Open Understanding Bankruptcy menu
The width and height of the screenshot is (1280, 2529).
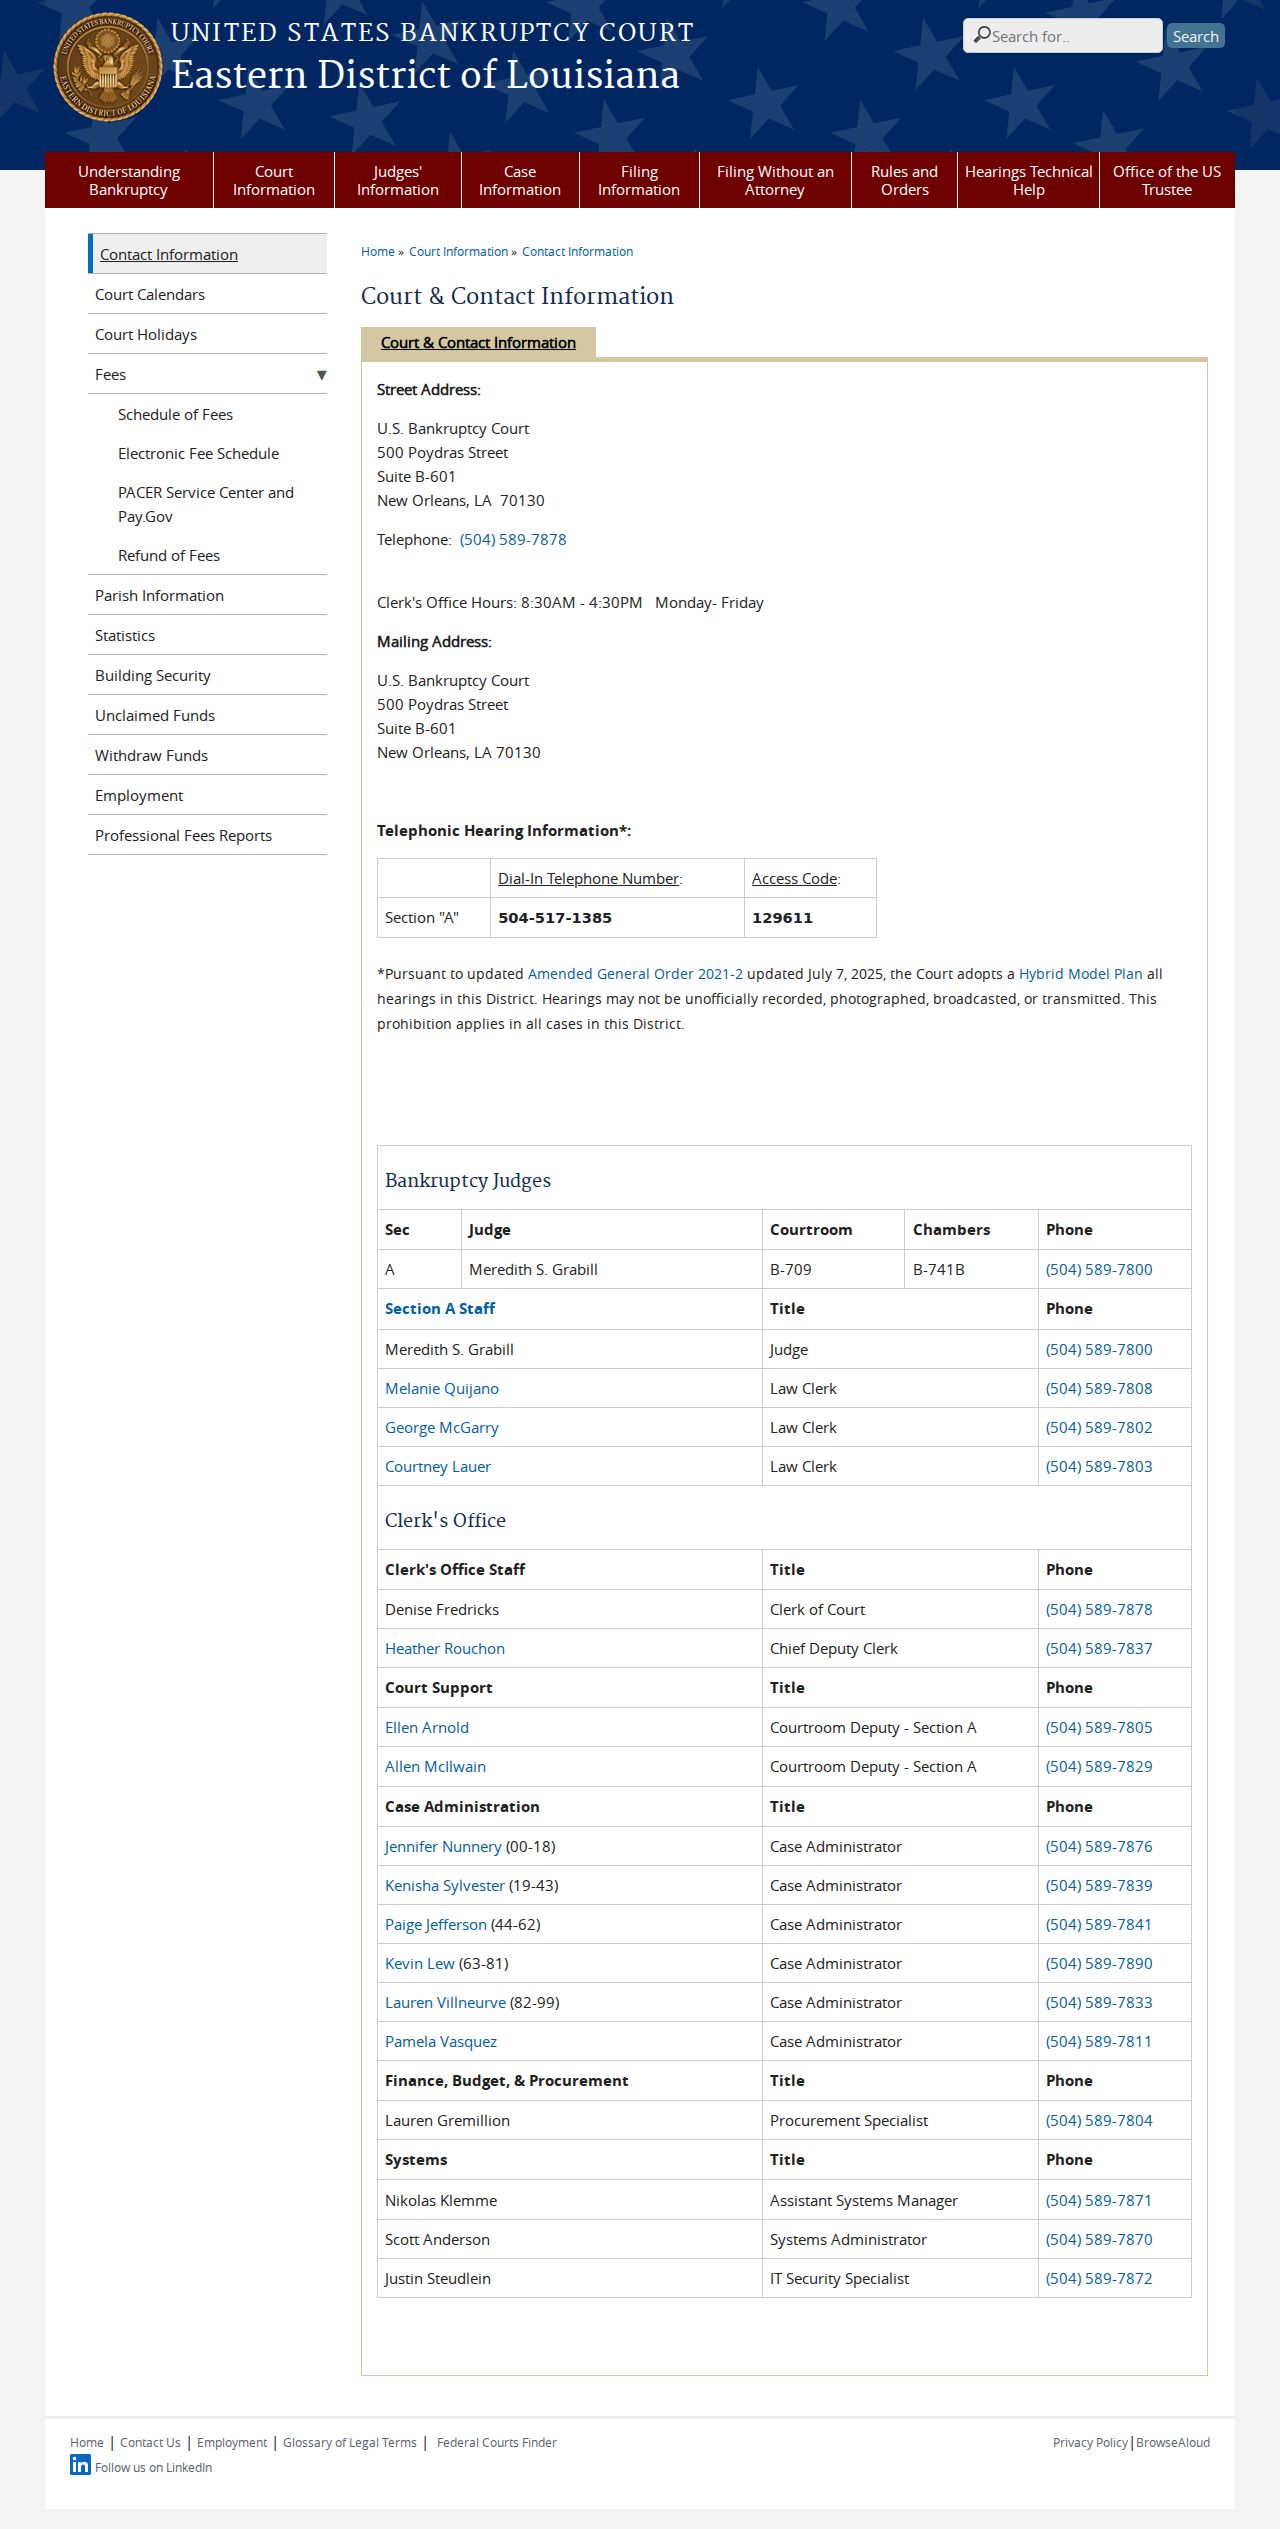[129, 180]
